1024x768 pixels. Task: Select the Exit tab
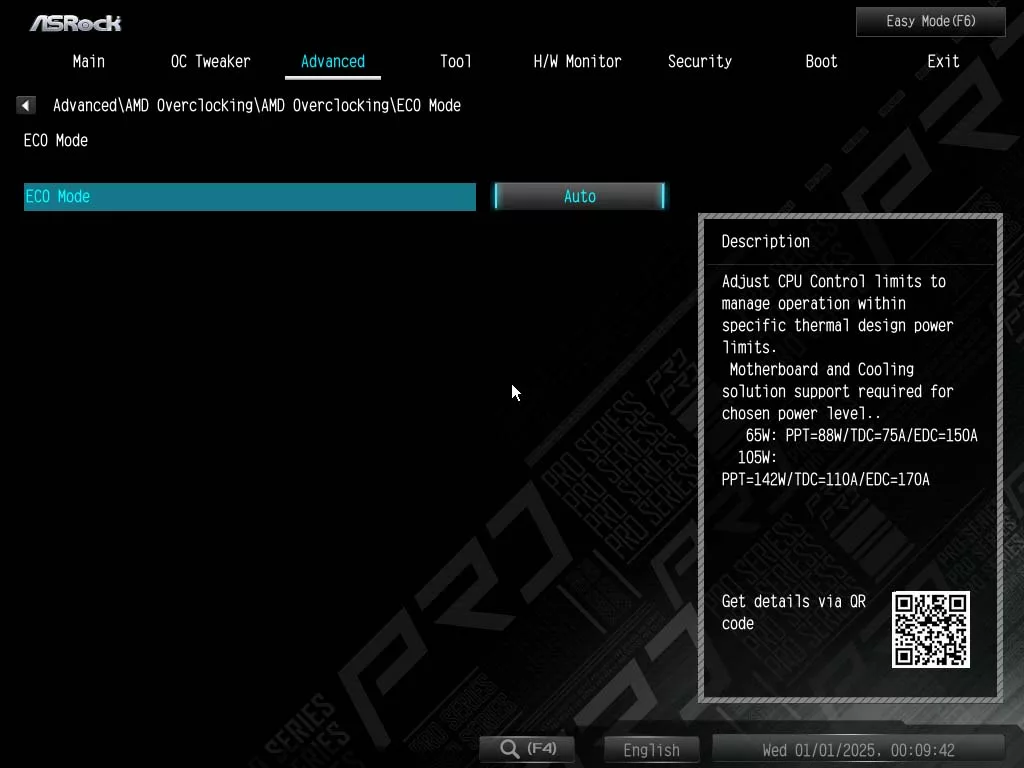click(943, 61)
